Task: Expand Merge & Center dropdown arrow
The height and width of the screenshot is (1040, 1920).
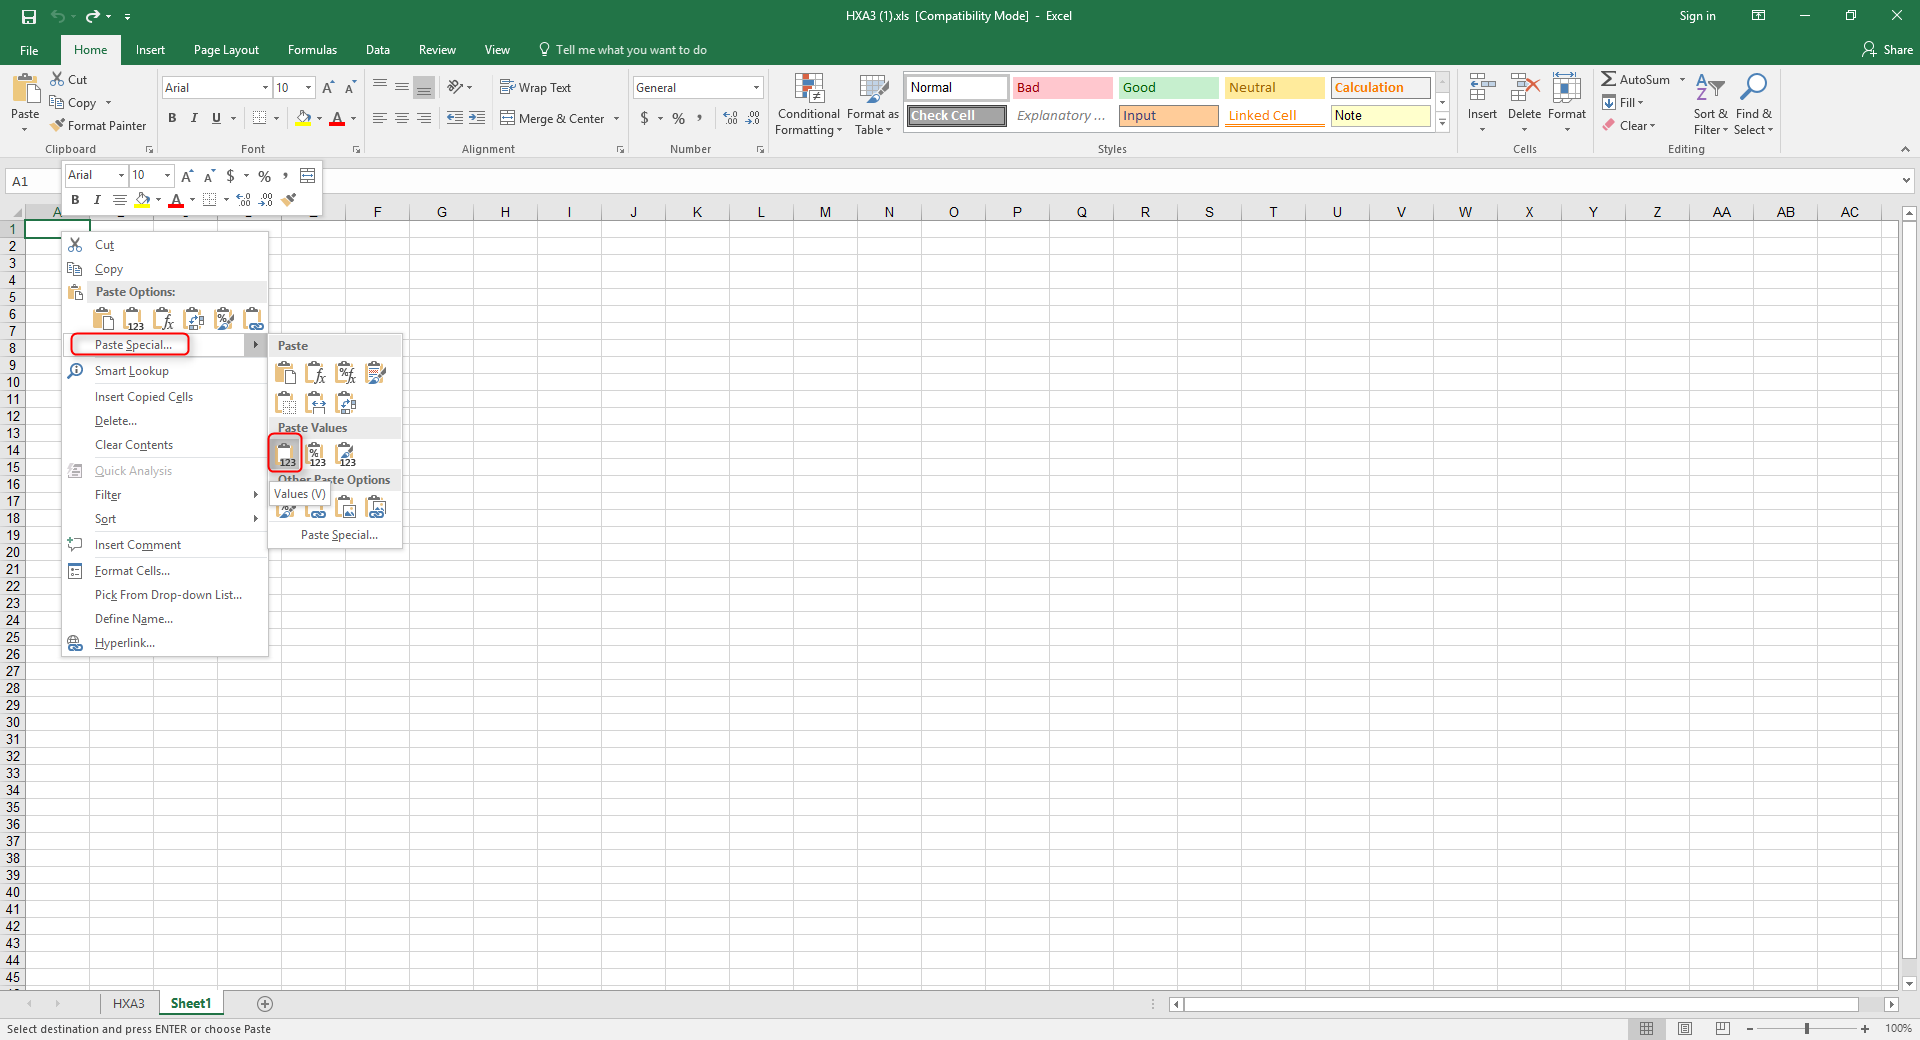Action: [616, 118]
